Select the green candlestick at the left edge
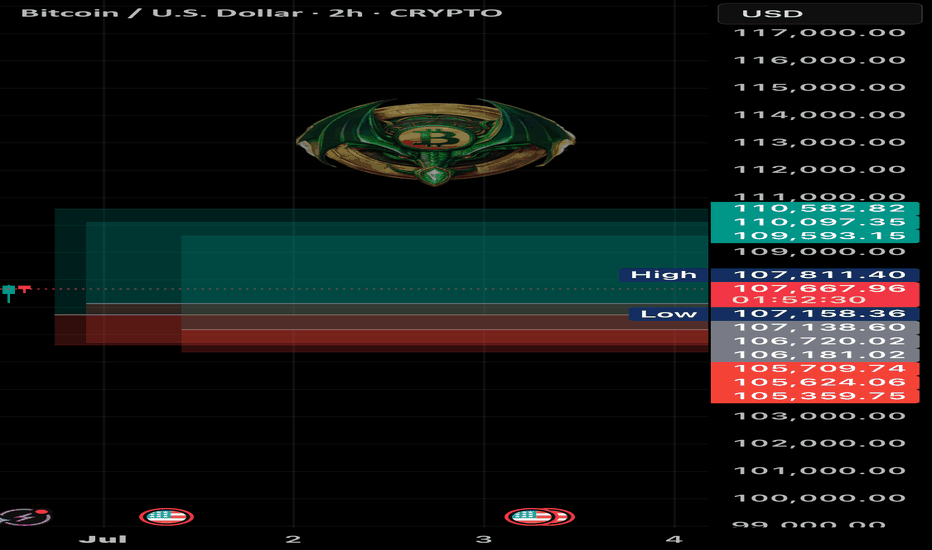932x550 pixels. [x=8, y=292]
